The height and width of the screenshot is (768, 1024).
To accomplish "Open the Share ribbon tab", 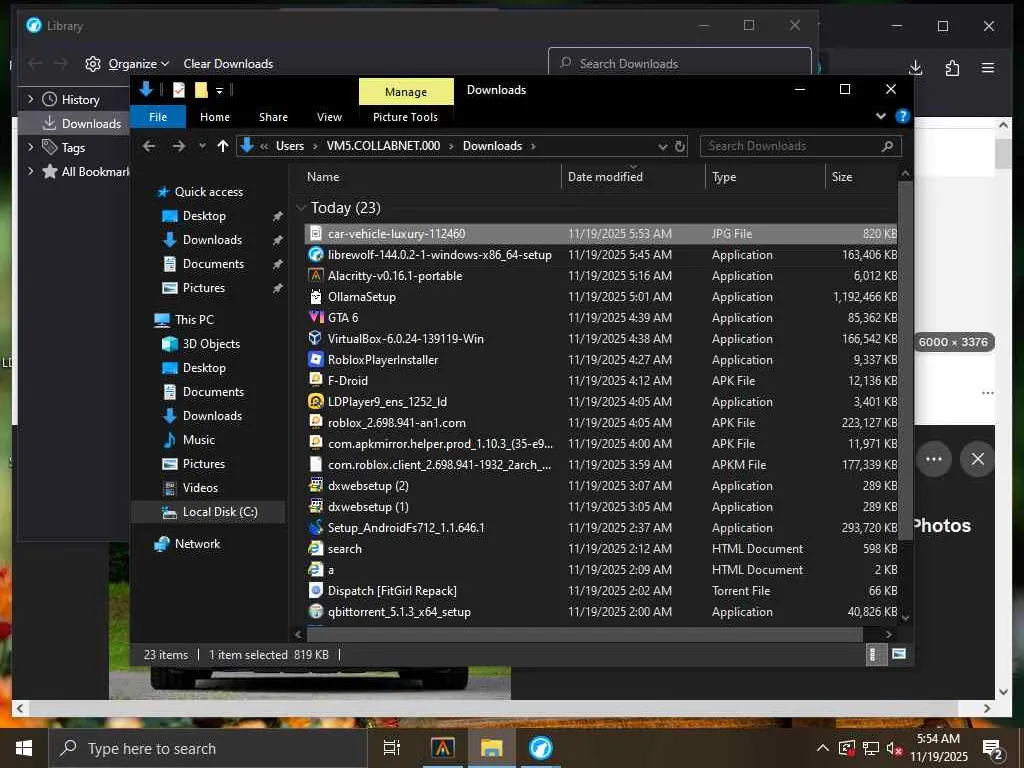I will point(273,117).
